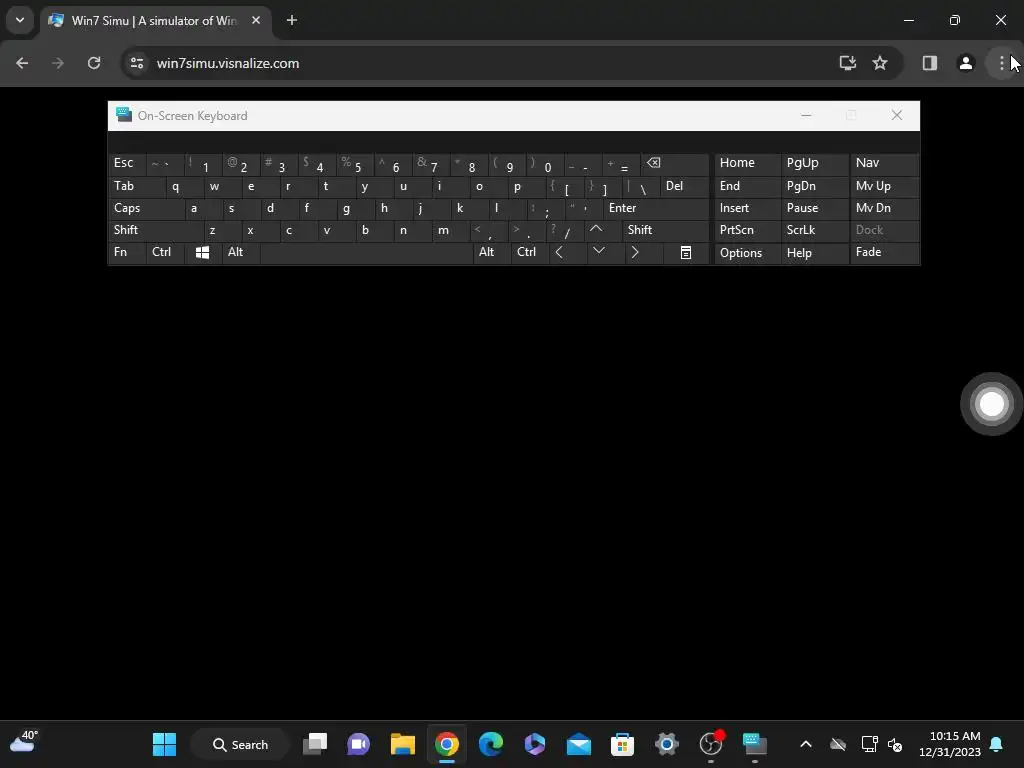Viewport: 1024px width, 768px height.
Task: Click the Home key
Action: [x=748, y=163]
